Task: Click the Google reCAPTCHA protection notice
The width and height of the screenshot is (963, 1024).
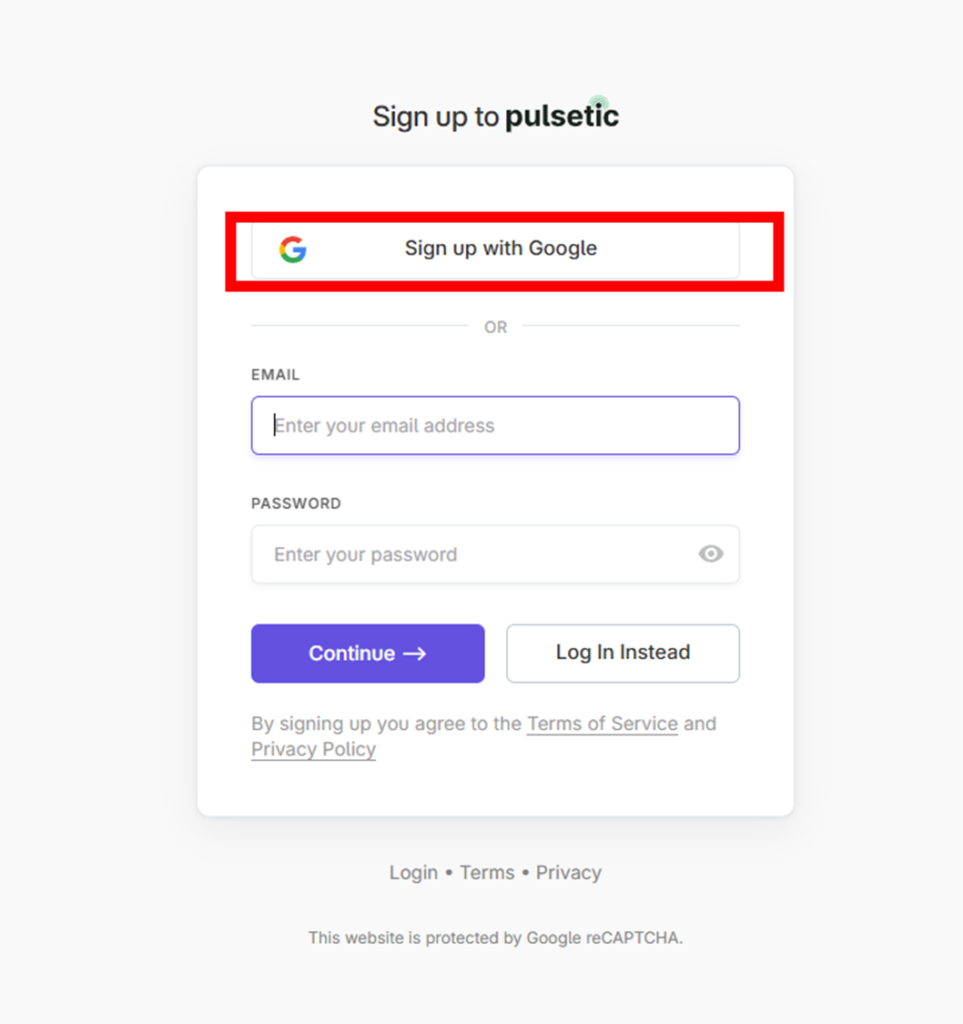Action: (495, 938)
